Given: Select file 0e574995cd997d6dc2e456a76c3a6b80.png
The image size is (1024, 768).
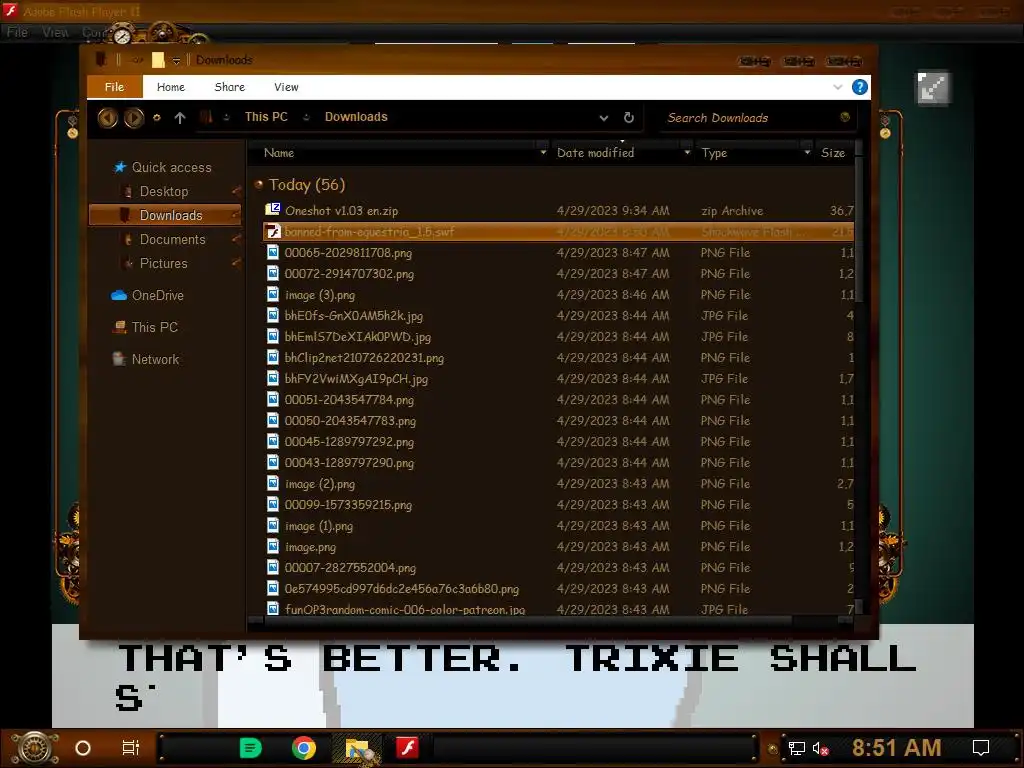Looking at the screenshot, I should pyautogui.click(x=402, y=588).
